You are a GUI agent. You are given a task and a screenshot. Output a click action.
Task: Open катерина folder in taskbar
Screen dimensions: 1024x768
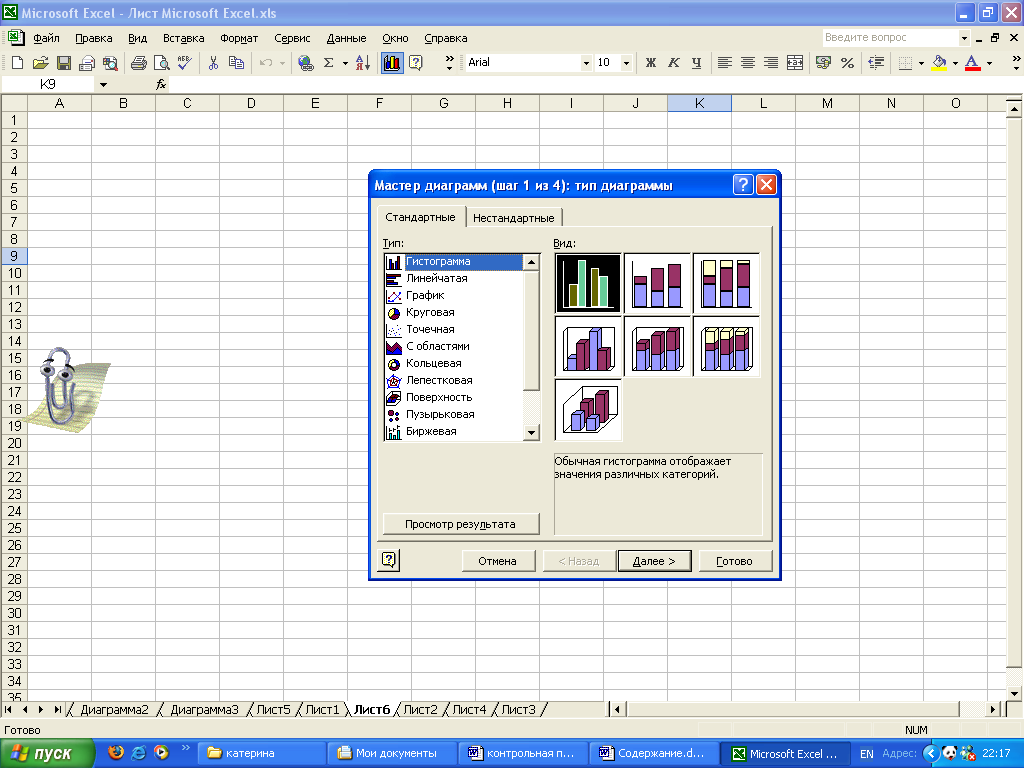click(x=260, y=753)
